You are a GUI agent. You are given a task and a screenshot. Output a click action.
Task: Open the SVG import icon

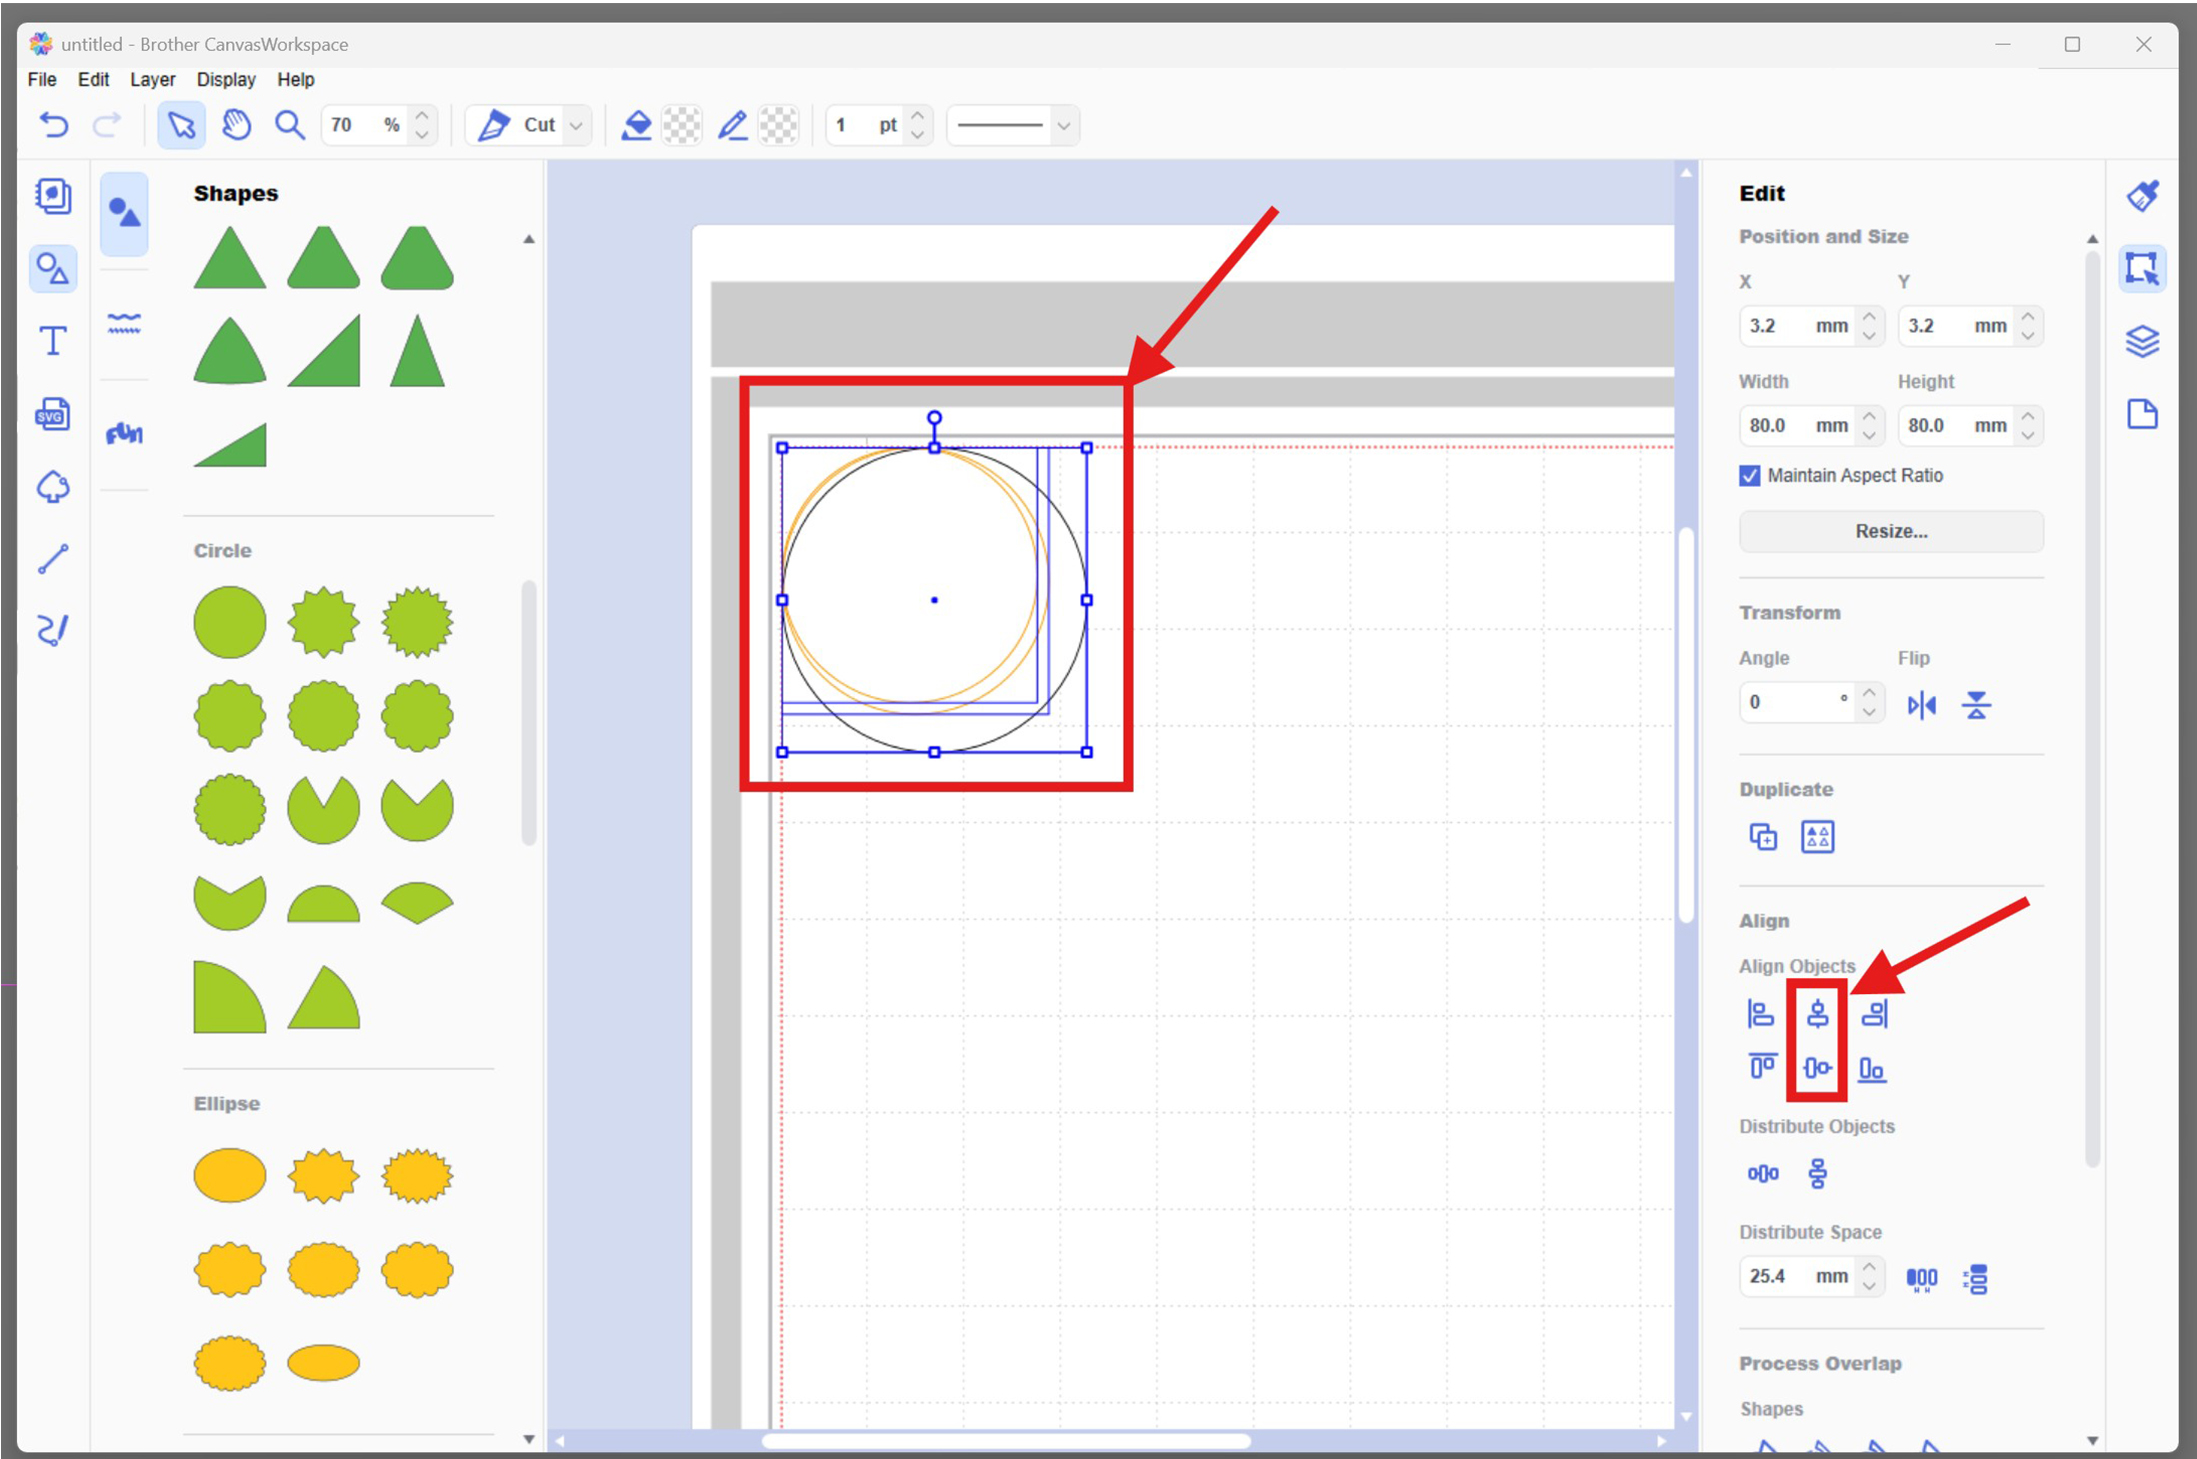(53, 413)
